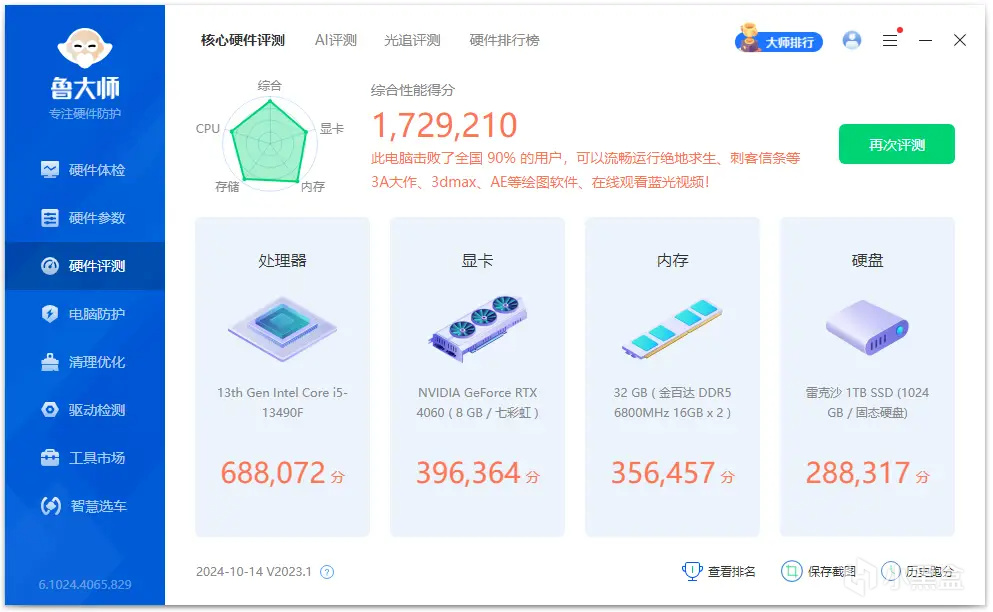The width and height of the screenshot is (993, 612).
Task: Click the 内存 card title
Action: (672, 260)
